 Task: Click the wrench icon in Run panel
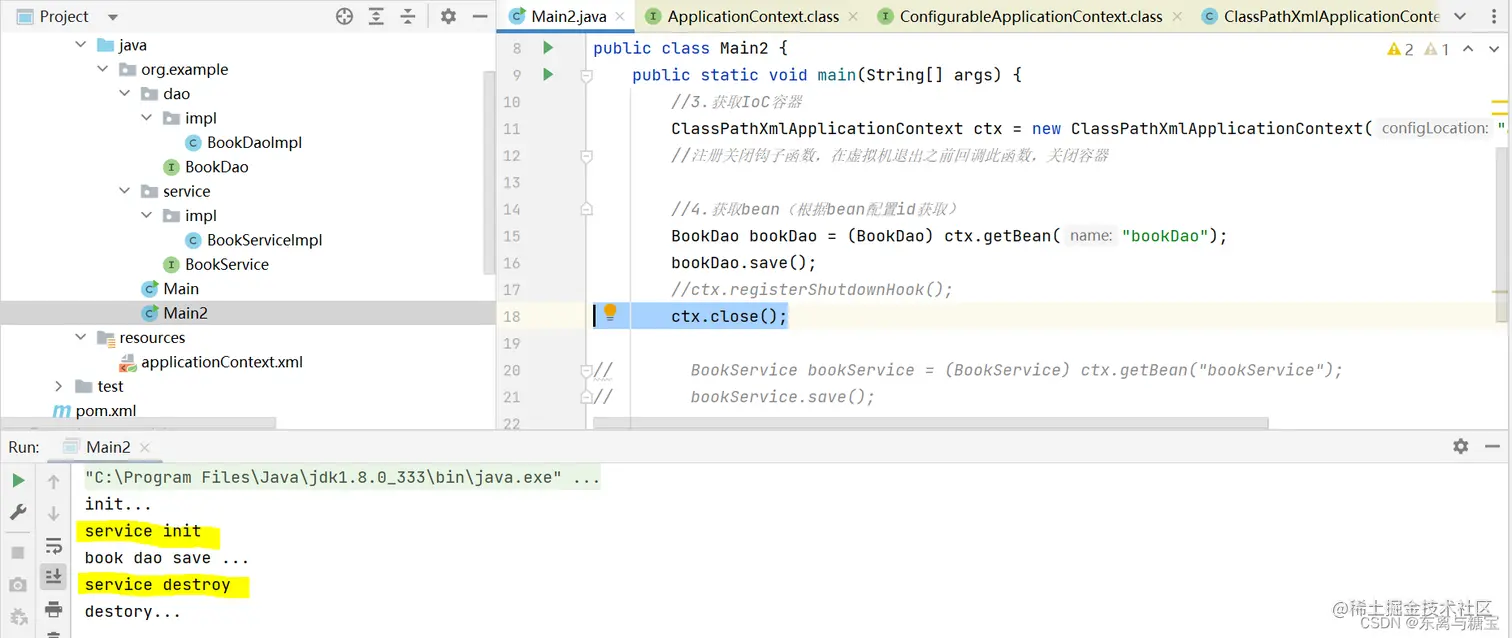18,512
